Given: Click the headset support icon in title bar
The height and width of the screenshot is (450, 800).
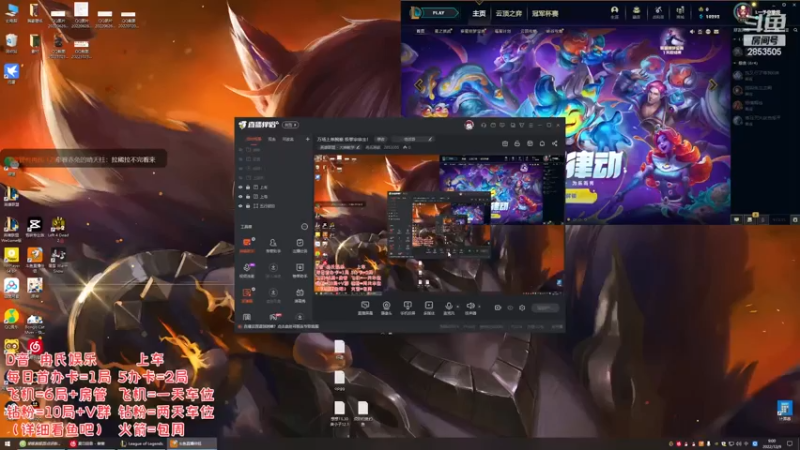Looking at the screenshot, I should 483,125.
